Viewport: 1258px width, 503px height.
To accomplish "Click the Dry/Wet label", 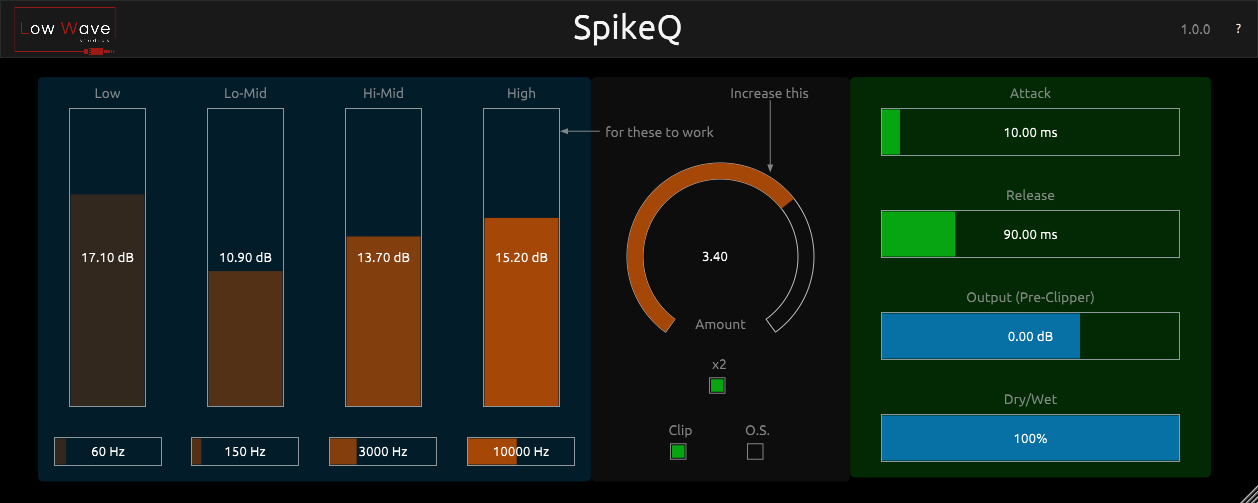I will (1030, 399).
